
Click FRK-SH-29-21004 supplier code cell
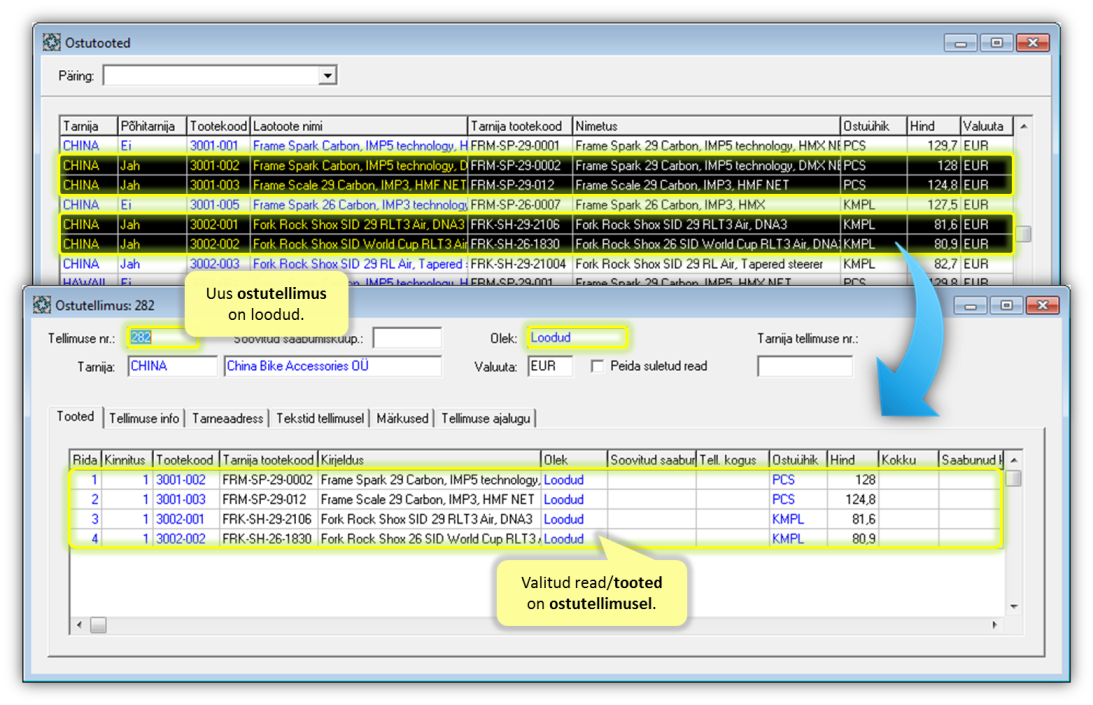click(x=518, y=264)
